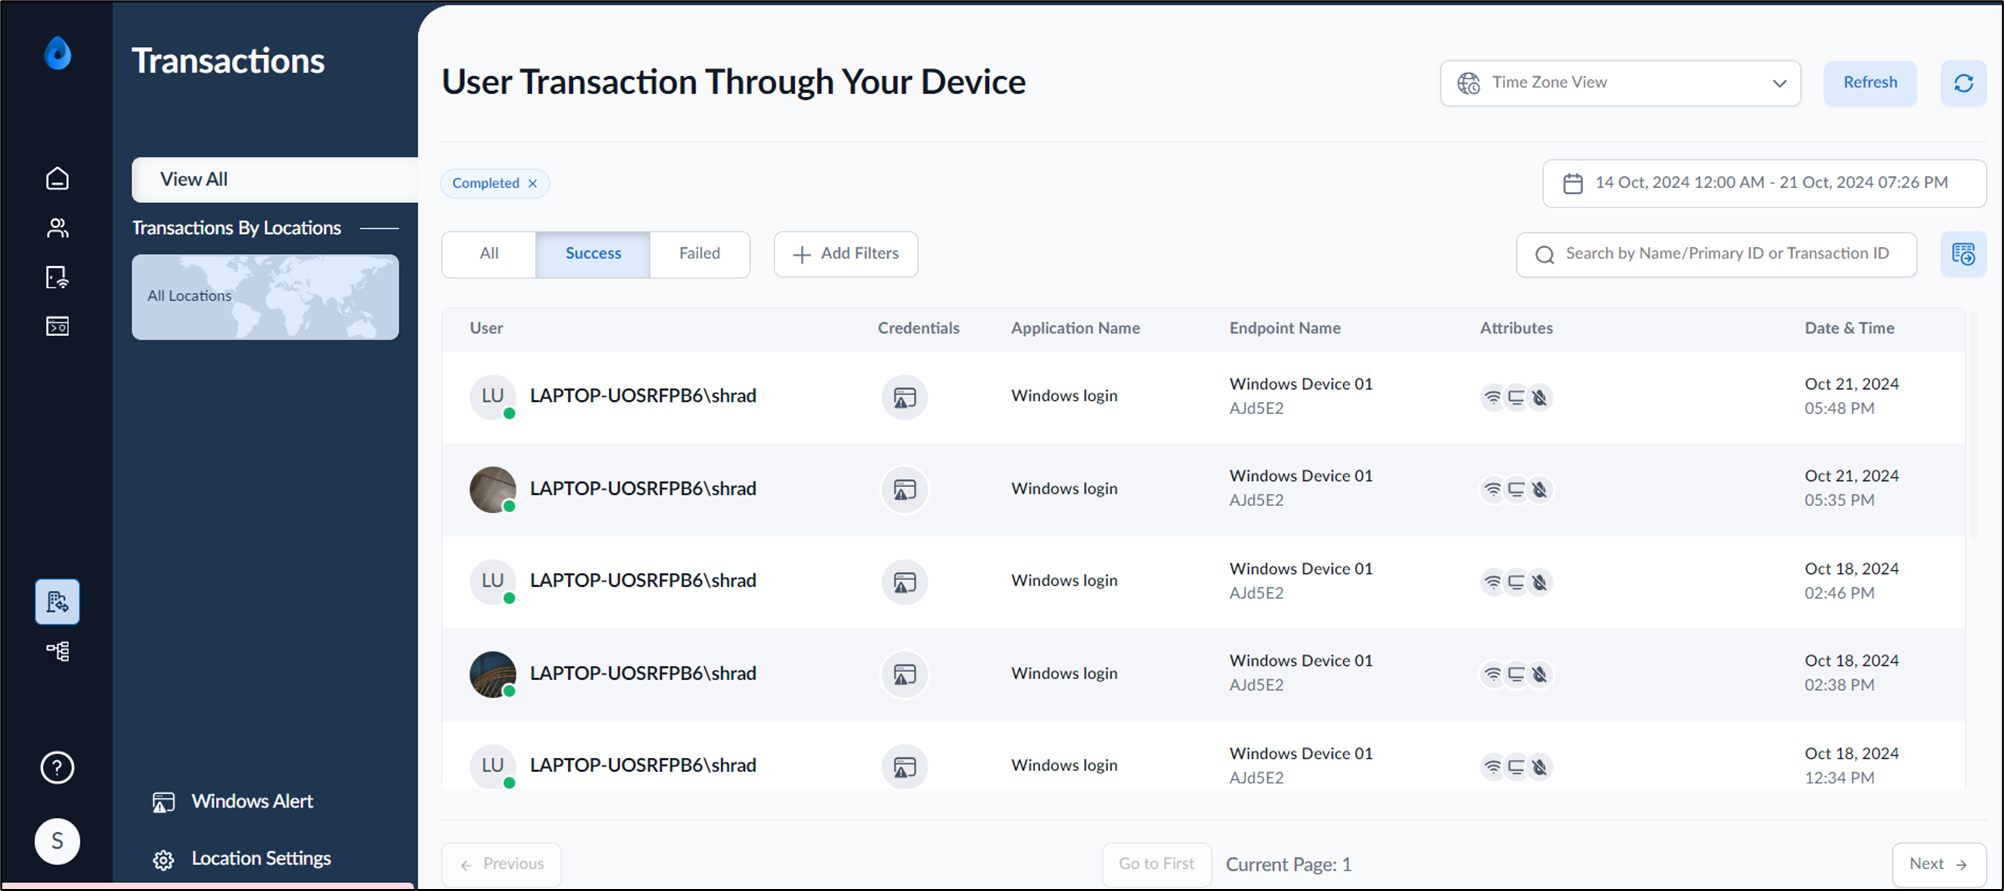
Task: Select the All Locations map card
Action: (265, 297)
